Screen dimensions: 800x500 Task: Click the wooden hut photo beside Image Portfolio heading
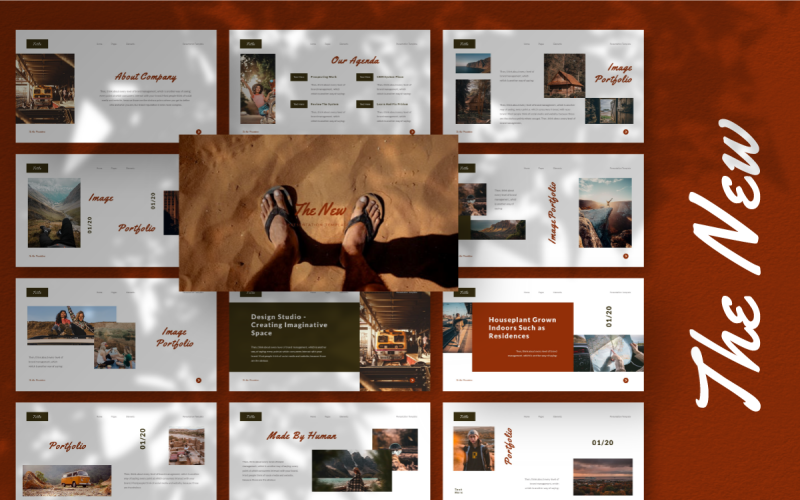coord(564,76)
